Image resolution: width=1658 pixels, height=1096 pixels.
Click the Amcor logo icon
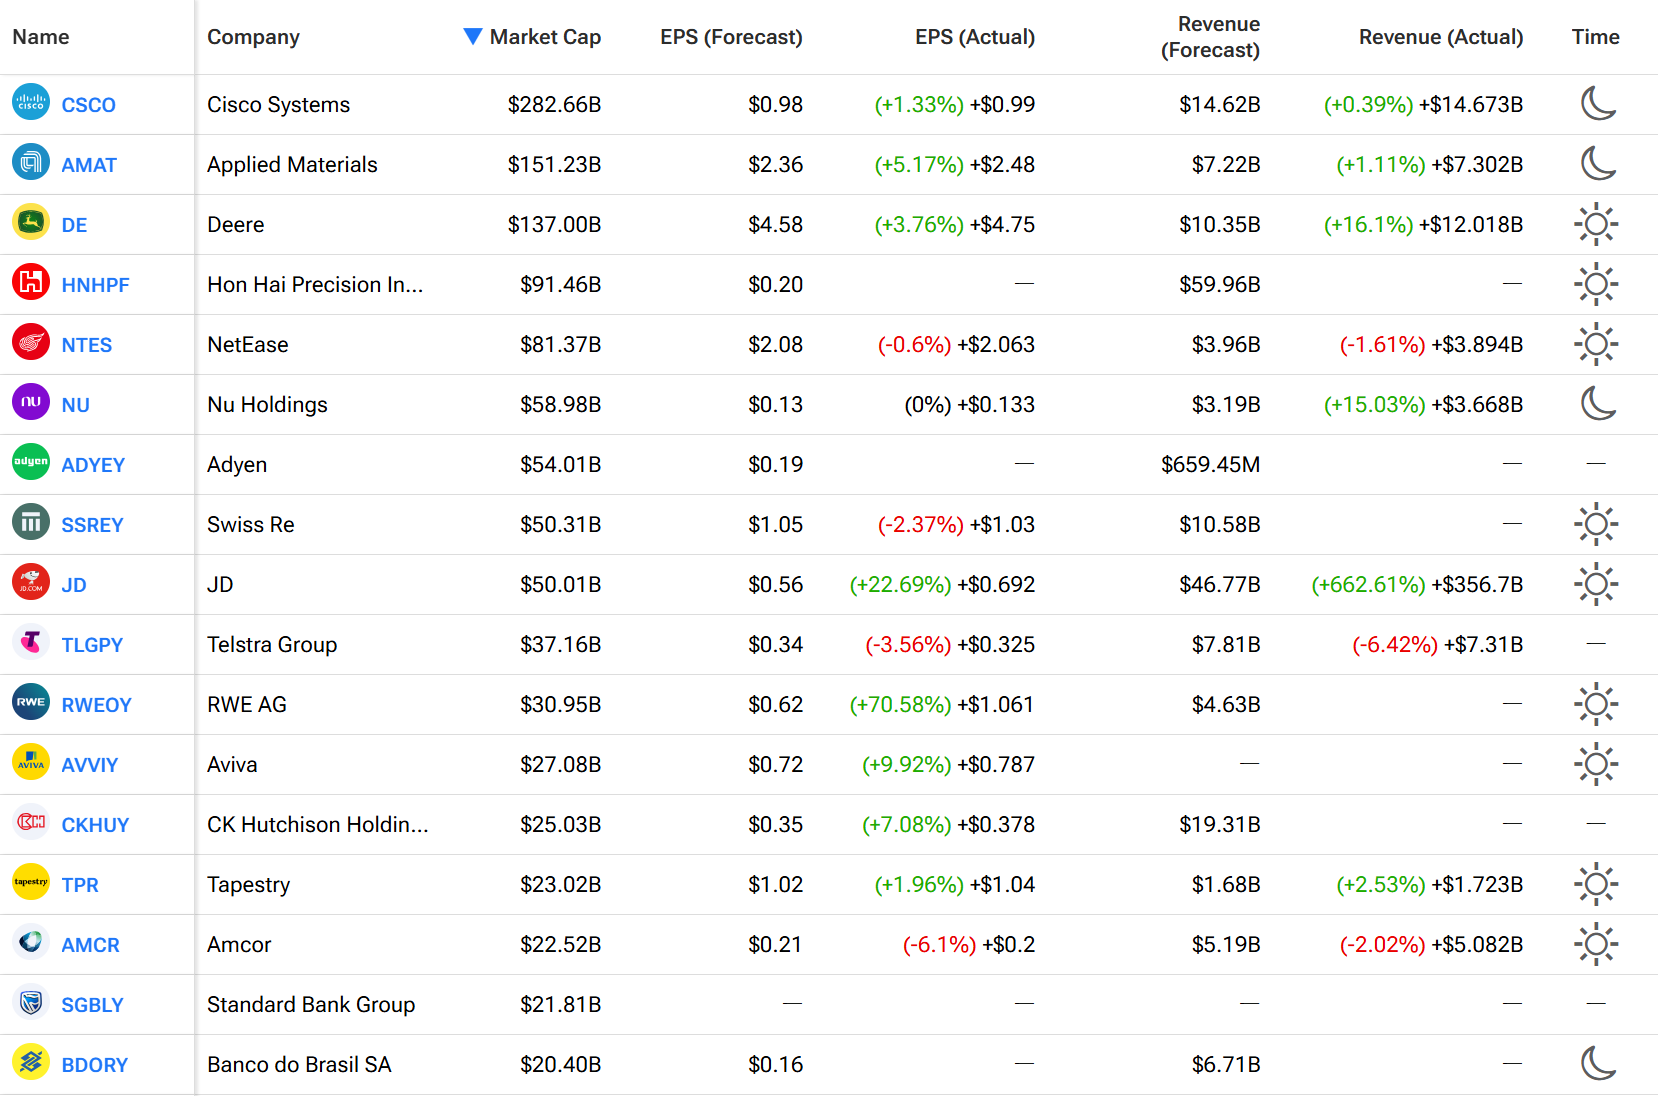point(31,942)
